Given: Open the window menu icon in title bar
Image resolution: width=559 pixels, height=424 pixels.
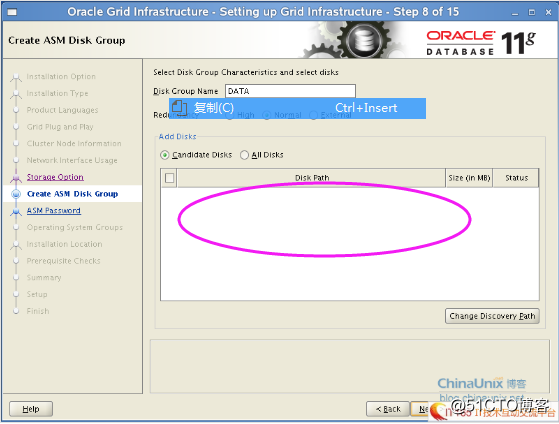Looking at the screenshot, I should (x=12, y=12).
